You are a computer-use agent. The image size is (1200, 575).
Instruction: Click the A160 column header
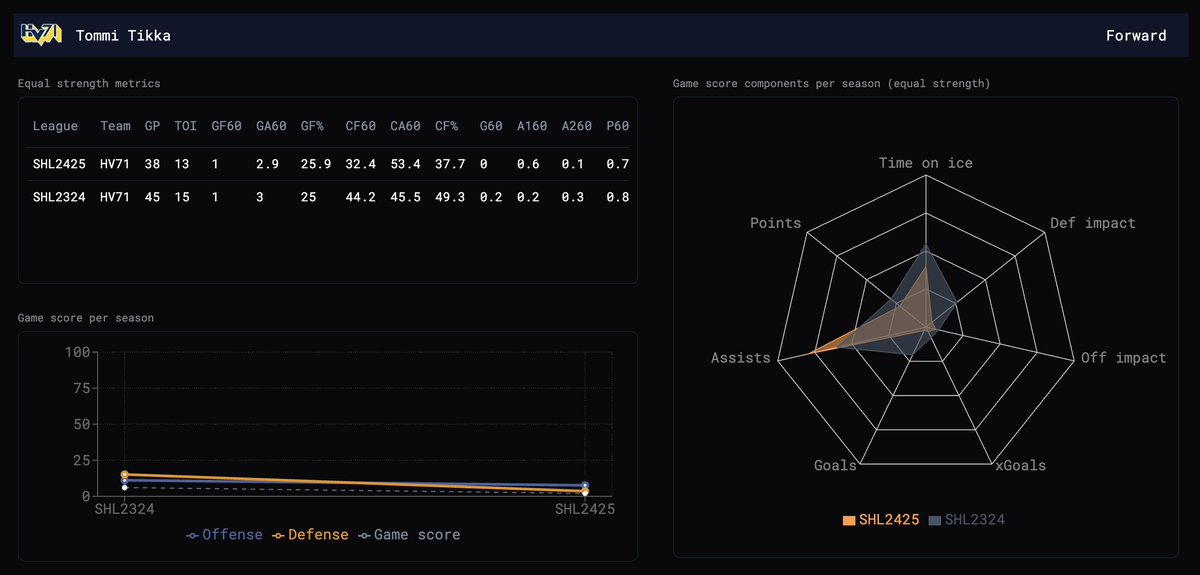coord(533,126)
